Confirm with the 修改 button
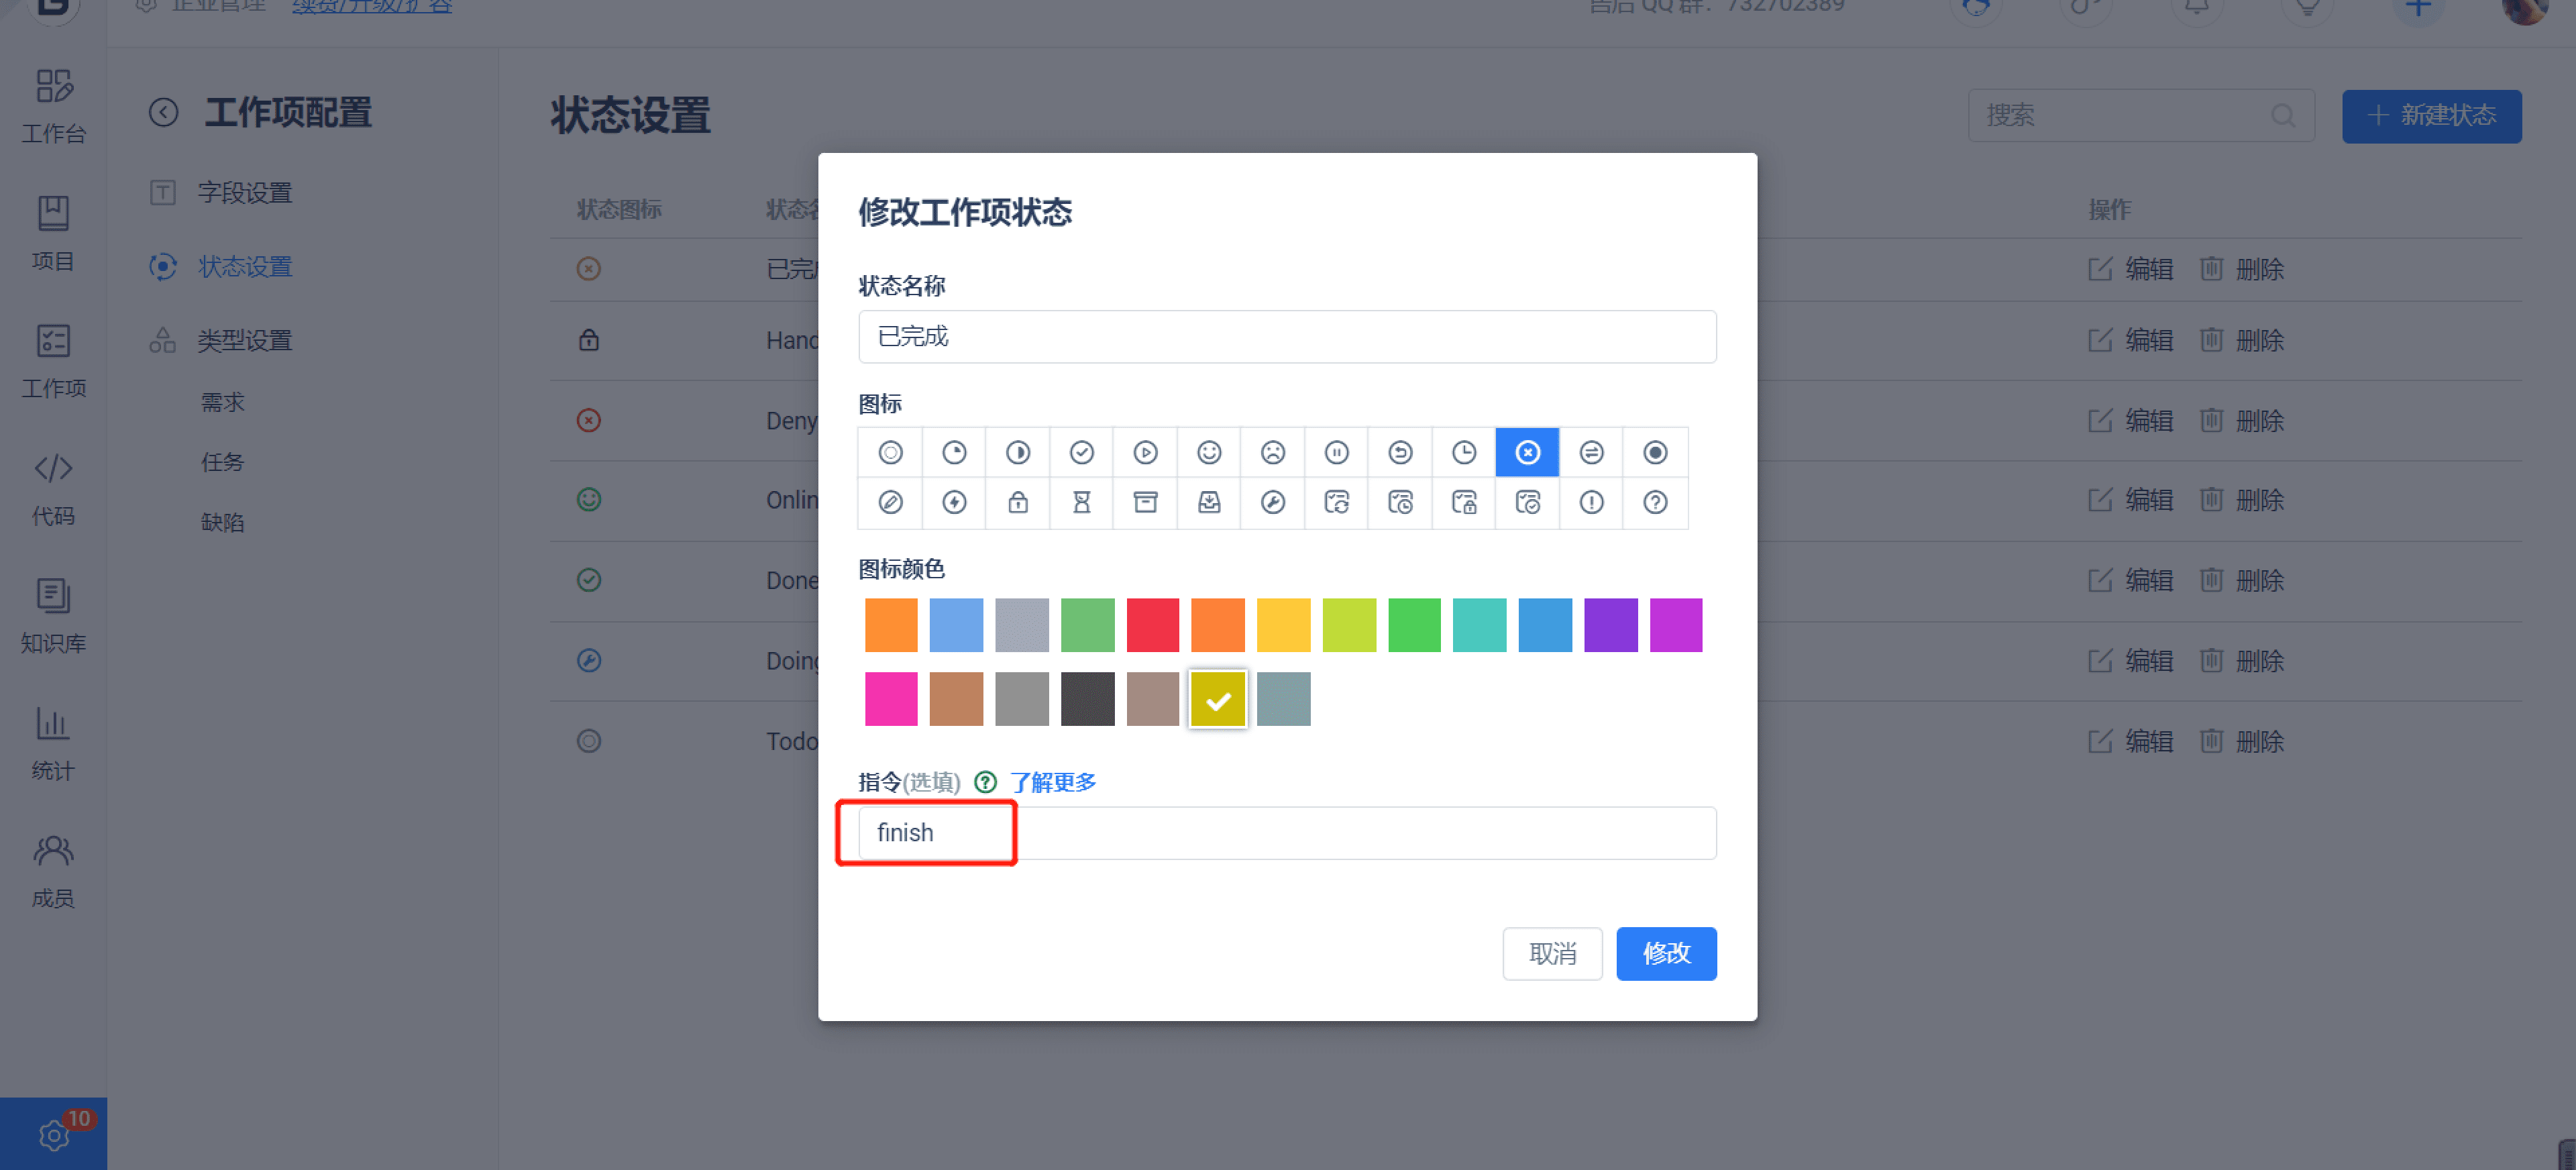2576x1170 pixels. (x=1666, y=954)
